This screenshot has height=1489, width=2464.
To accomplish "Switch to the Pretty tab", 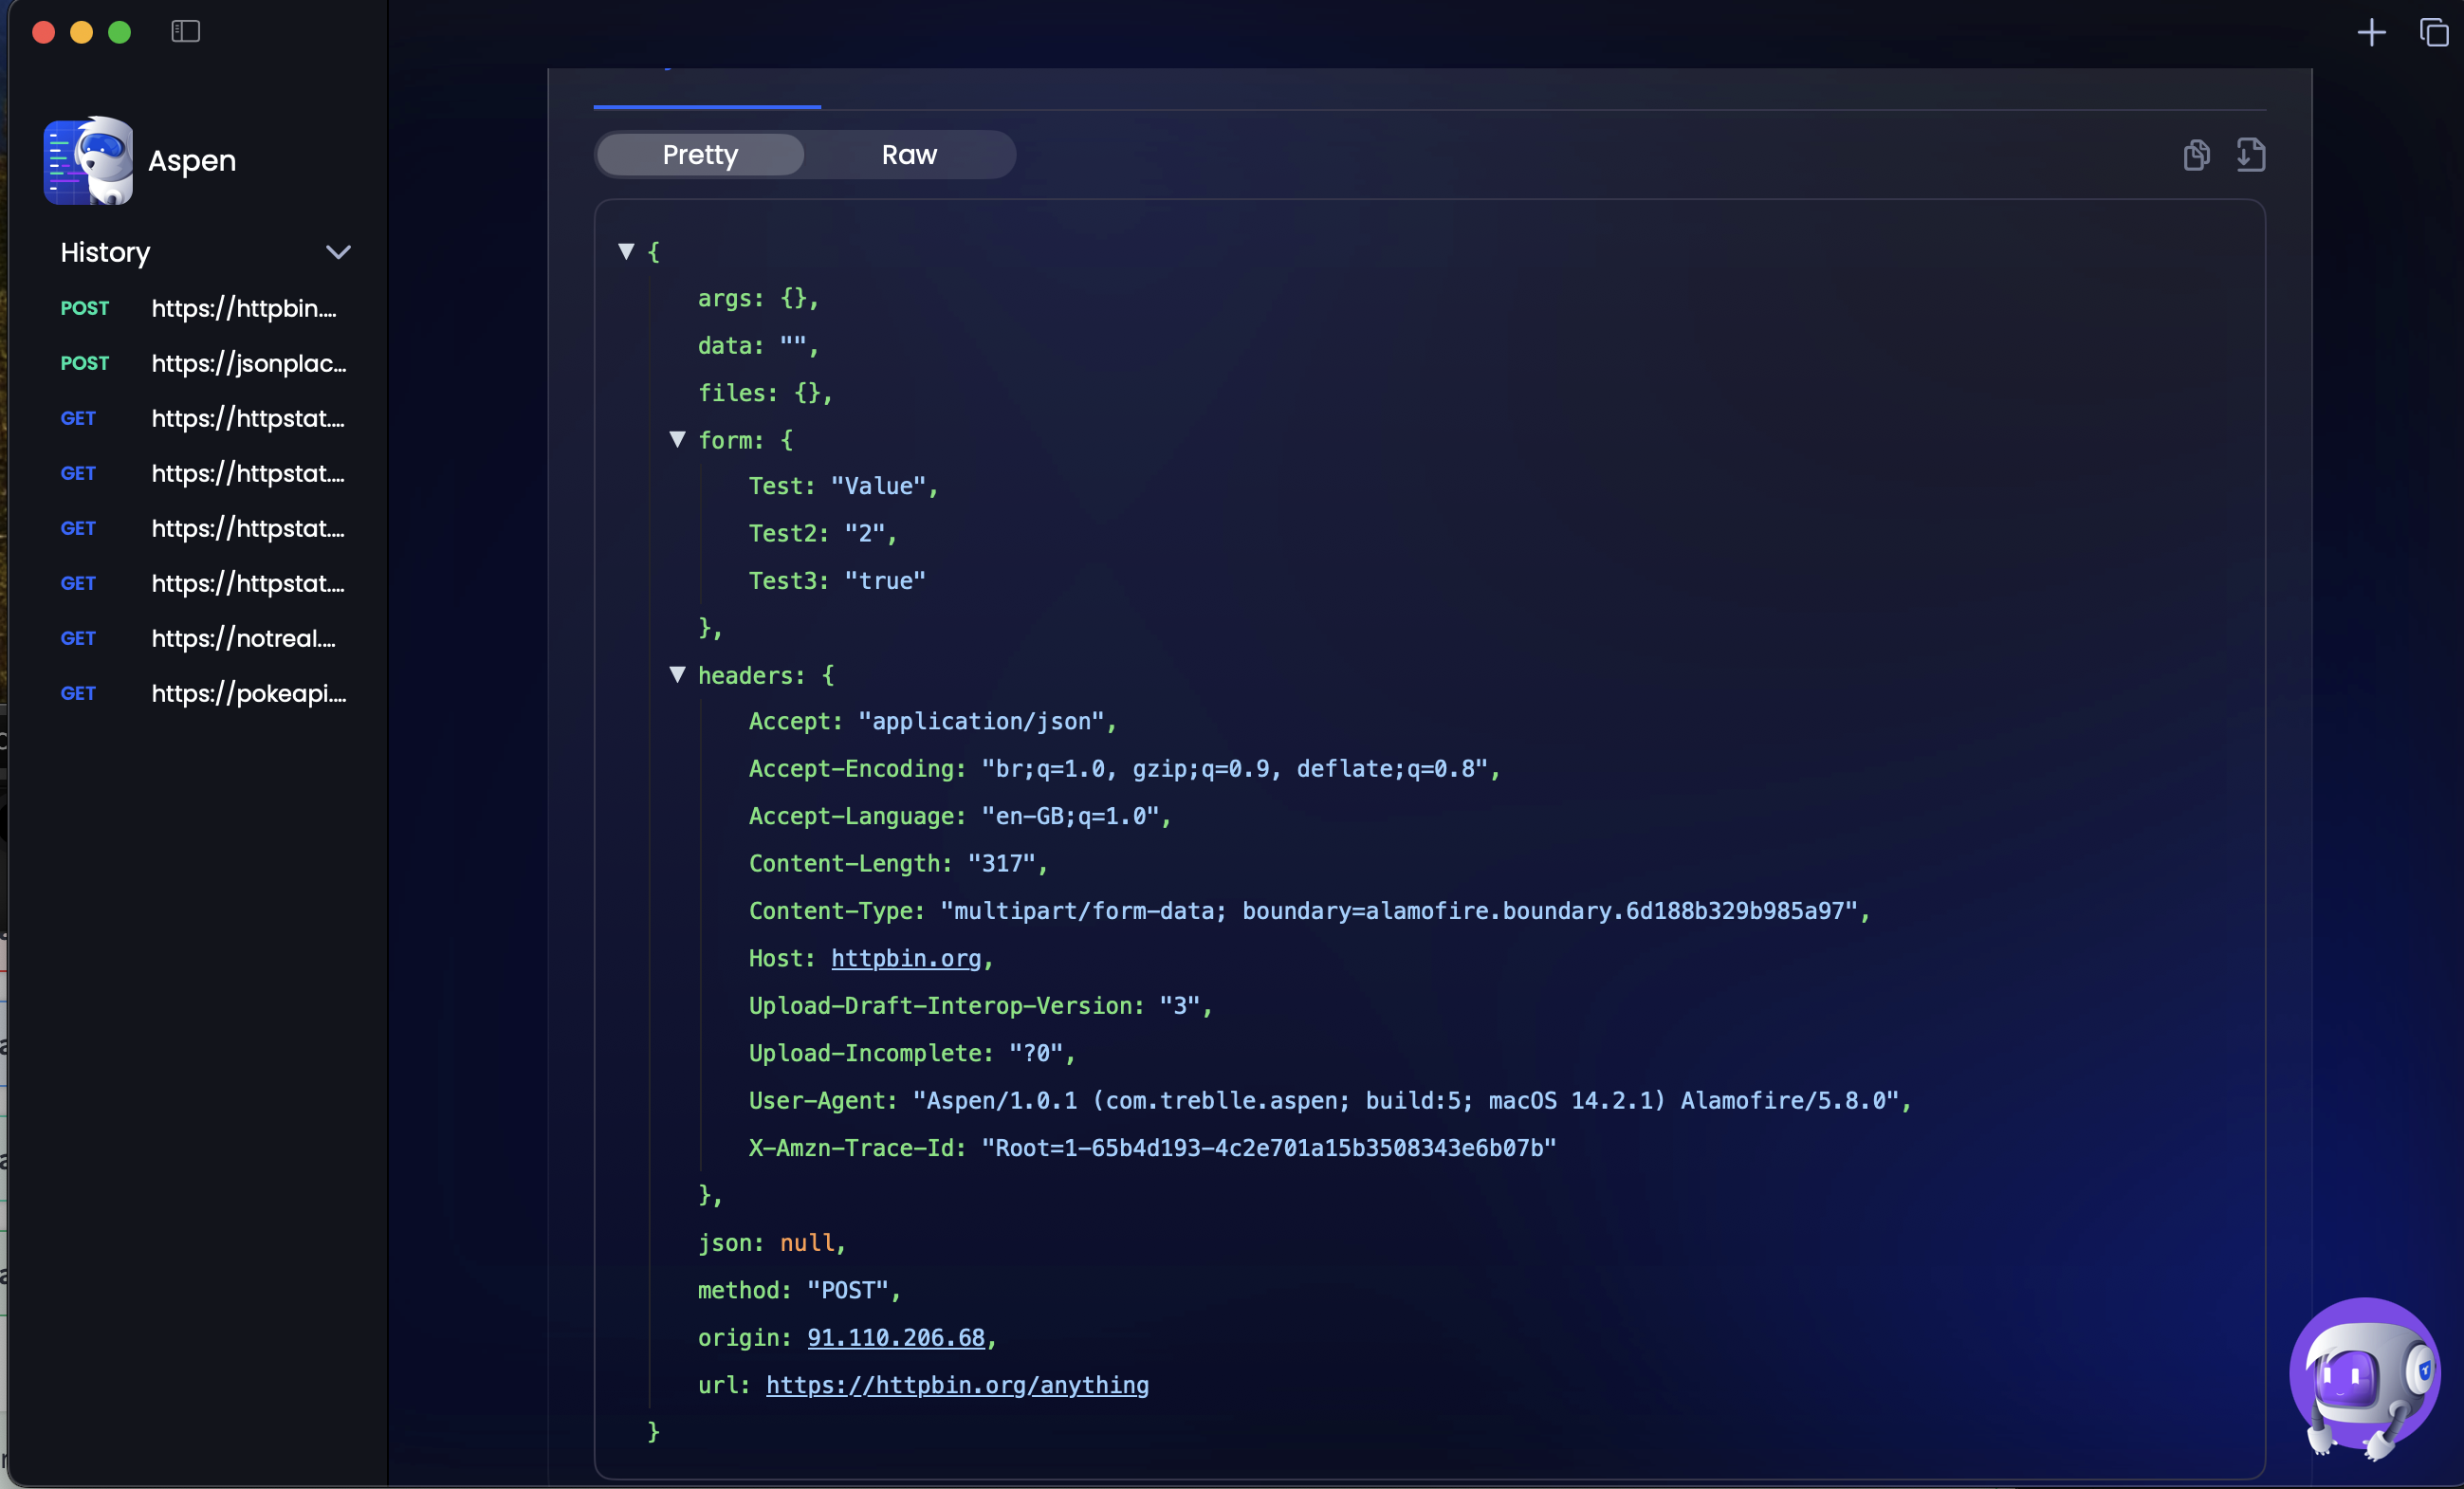I will pos(701,153).
